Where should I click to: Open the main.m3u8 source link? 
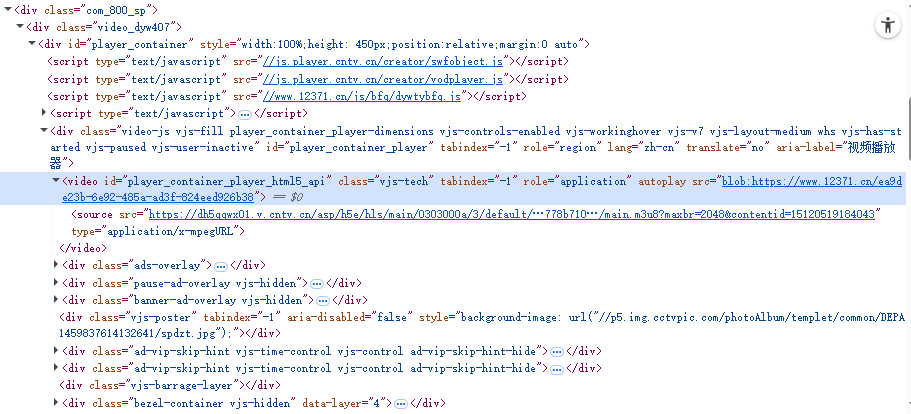512,214
